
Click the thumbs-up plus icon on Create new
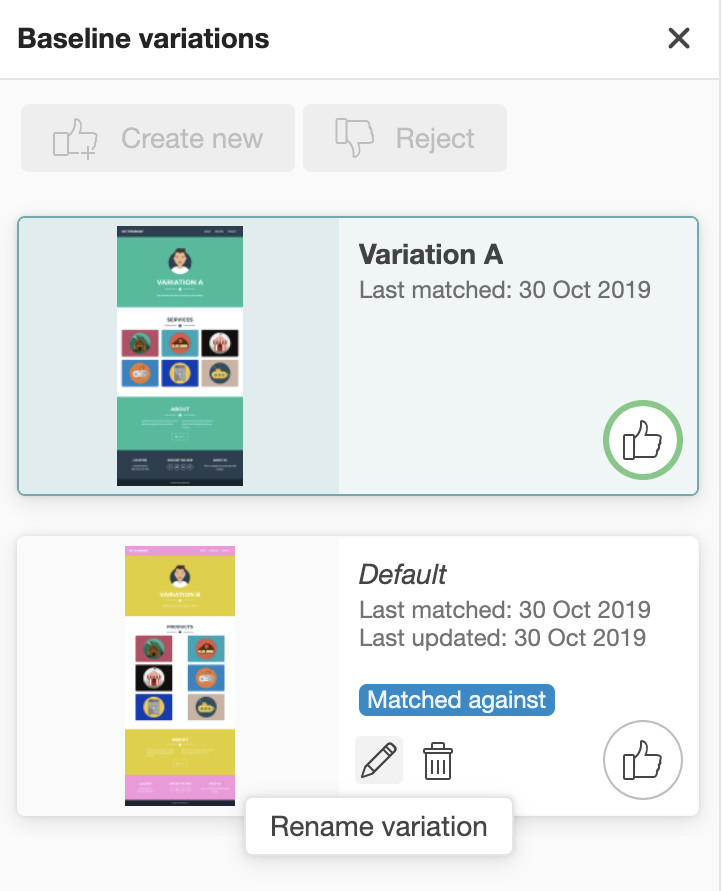[x=76, y=139]
